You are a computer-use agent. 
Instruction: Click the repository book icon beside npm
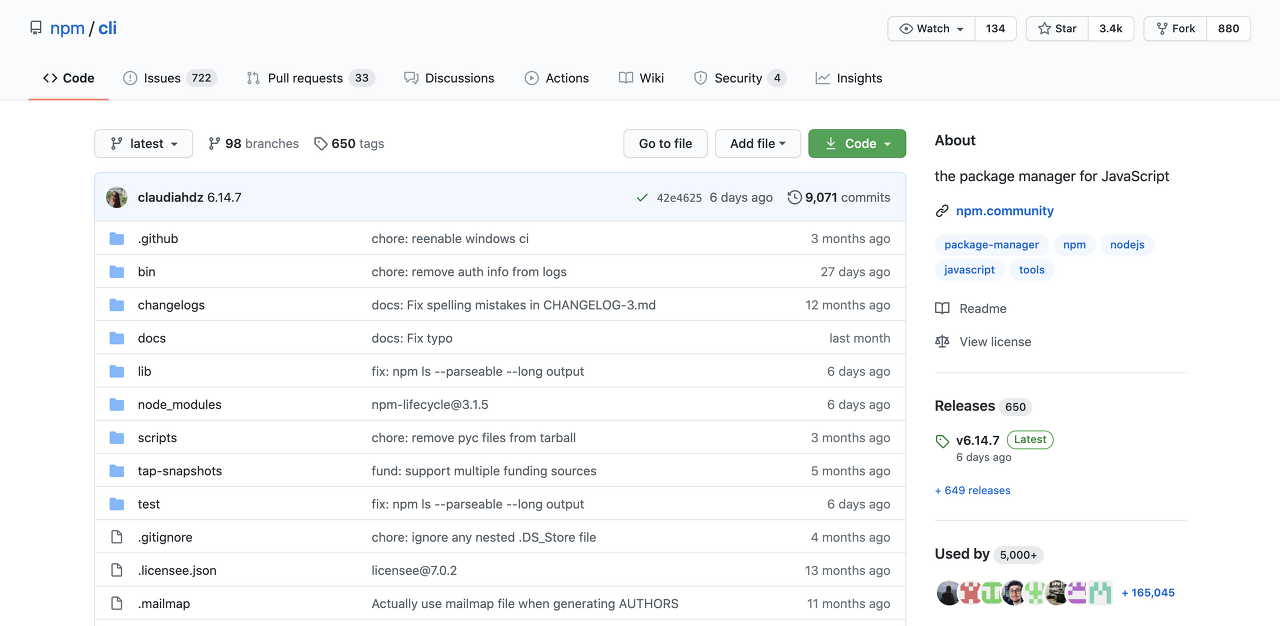point(36,28)
